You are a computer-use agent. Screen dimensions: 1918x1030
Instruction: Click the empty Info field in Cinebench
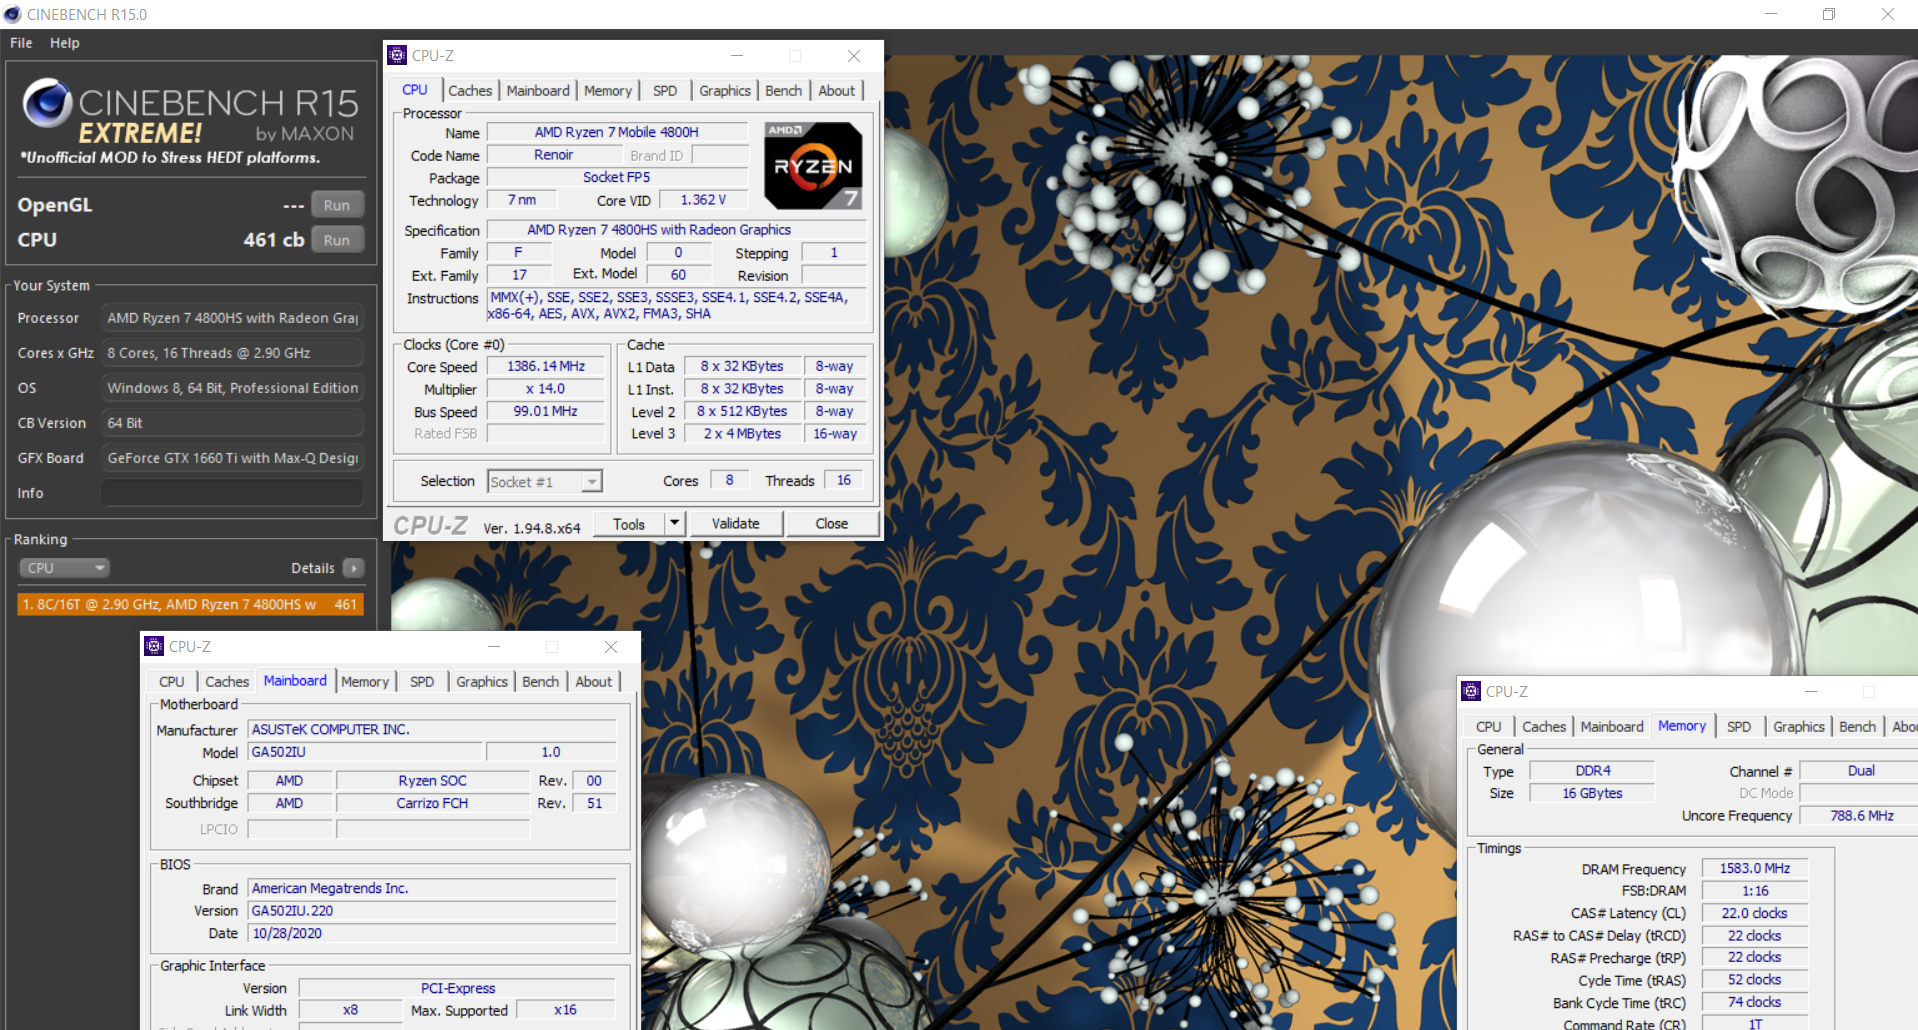(x=232, y=493)
